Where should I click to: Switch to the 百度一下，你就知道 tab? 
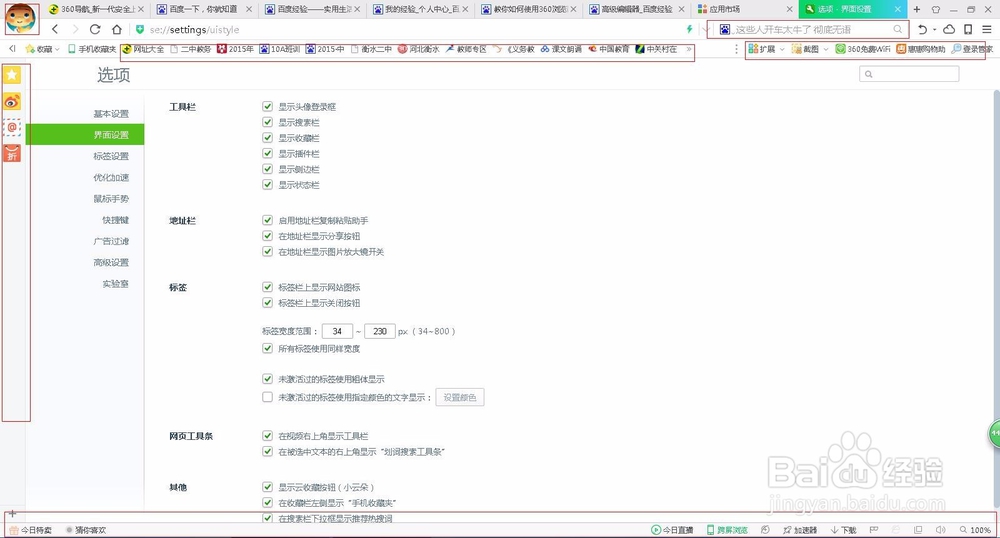click(x=203, y=9)
